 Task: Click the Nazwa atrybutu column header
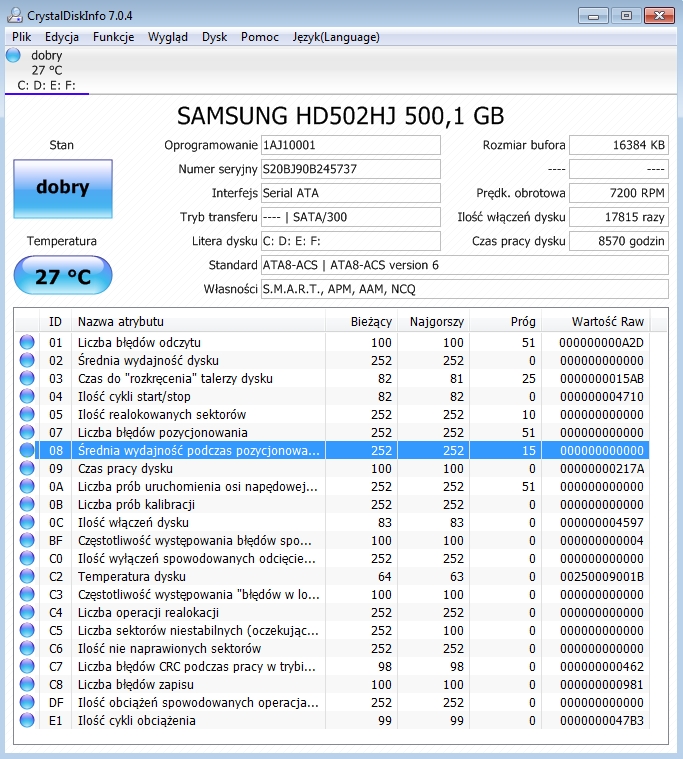(198, 321)
